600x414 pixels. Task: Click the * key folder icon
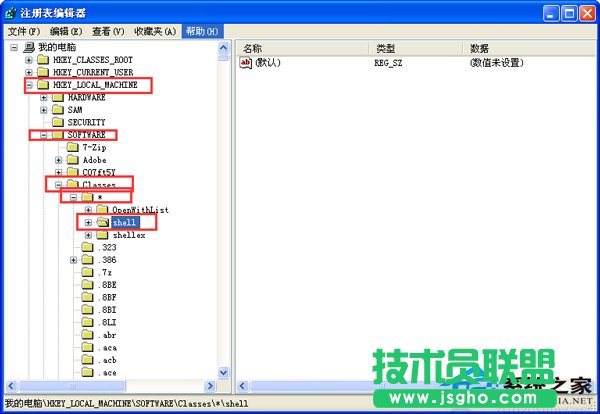click(88, 197)
